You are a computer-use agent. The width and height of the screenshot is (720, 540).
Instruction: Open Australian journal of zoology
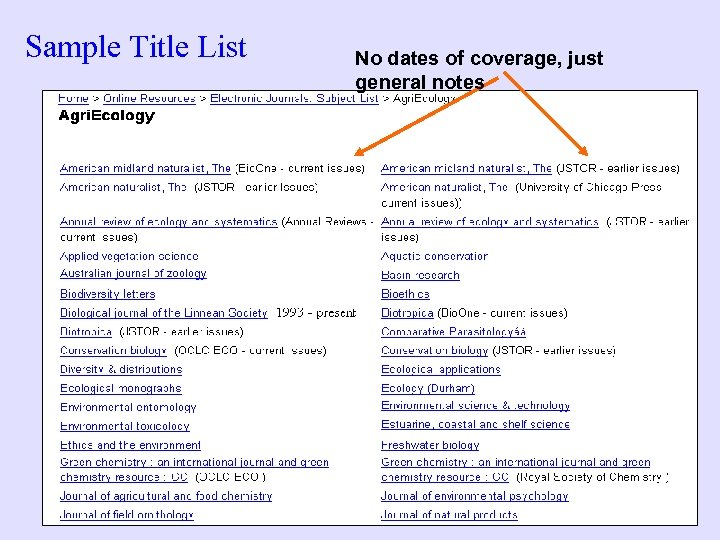point(133,274)
